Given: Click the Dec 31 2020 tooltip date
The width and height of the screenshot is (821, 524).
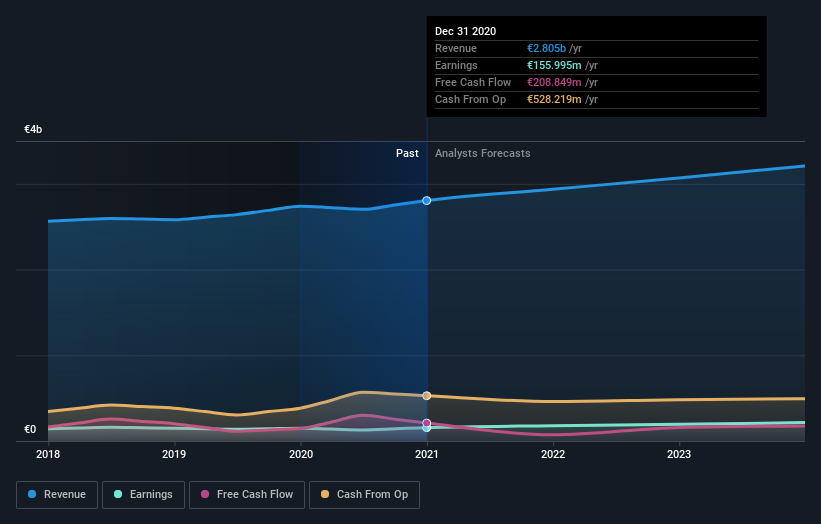Looking at the screenshot, I should point(465,31).
